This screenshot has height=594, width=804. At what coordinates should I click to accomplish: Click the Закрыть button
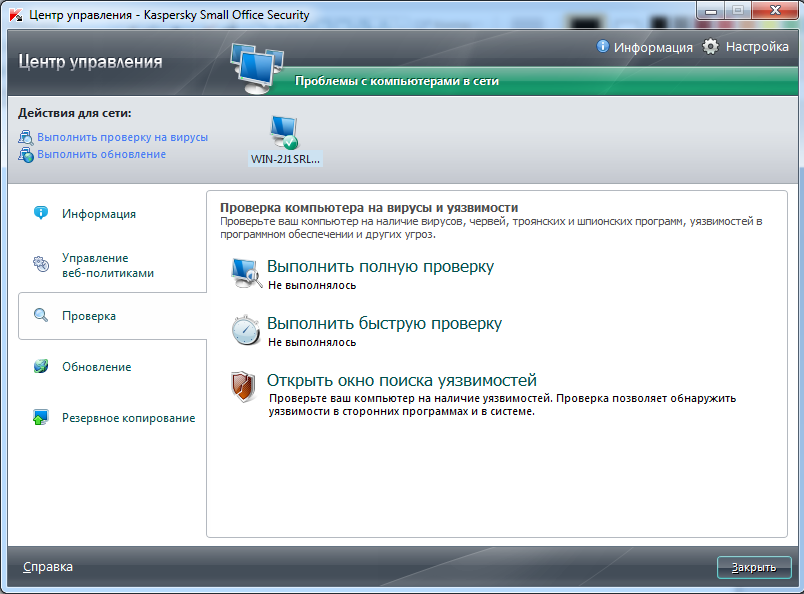pyautogui.click(x=754, y=567)
